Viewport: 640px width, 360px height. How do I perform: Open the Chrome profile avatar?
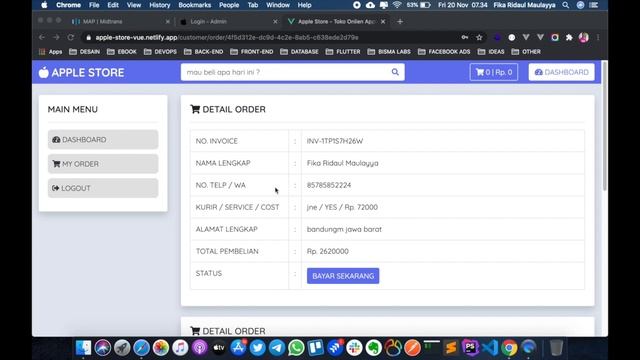tap(584, 38)
